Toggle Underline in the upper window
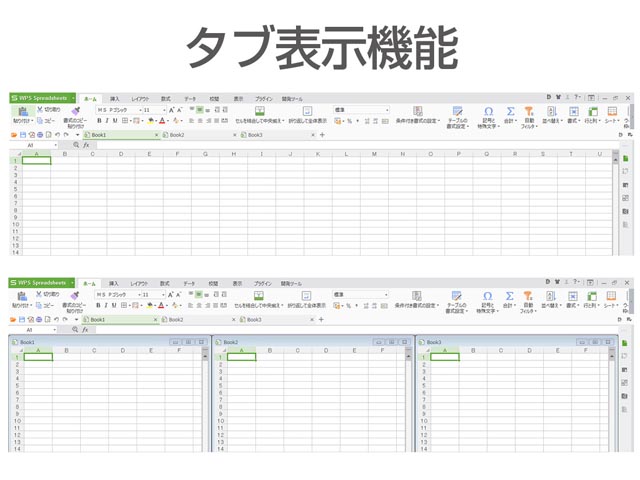Image resolution: width=640 pixels, height=480 pixels. 115,121
